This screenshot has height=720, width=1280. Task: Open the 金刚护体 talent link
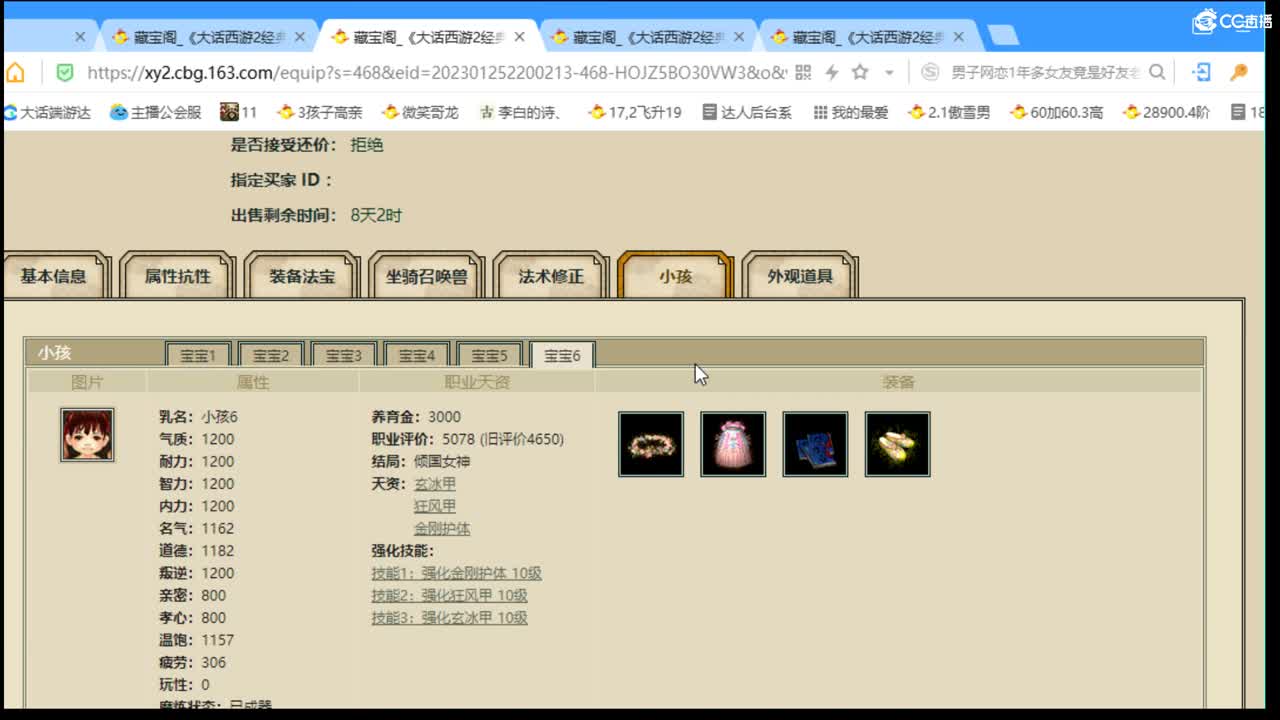pyautogui.click(x=442, y=528)
